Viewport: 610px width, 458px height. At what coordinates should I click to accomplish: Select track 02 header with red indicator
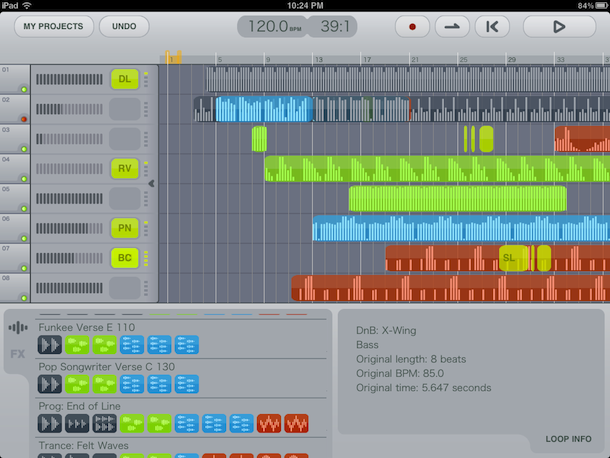pos(15,108)
